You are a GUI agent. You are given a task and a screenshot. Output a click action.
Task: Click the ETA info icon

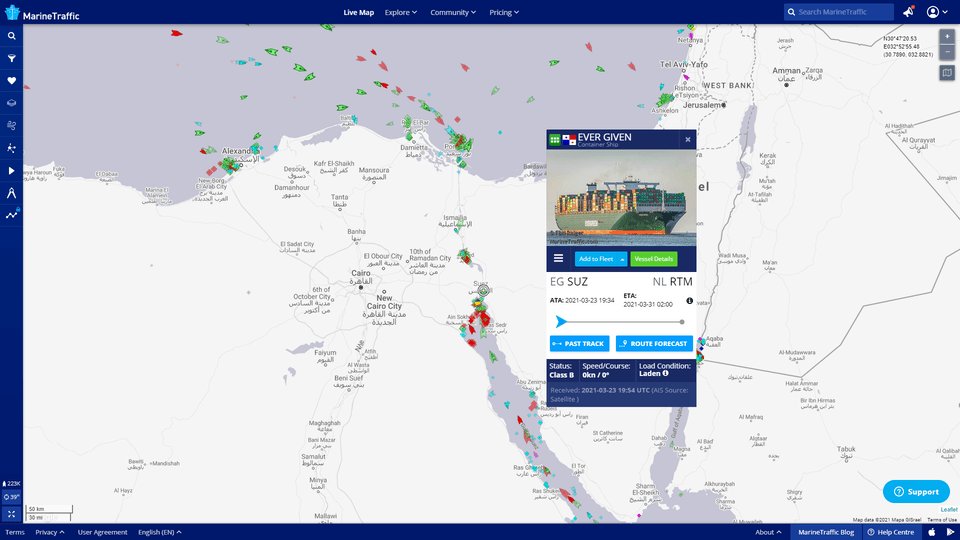coord(689,301)
